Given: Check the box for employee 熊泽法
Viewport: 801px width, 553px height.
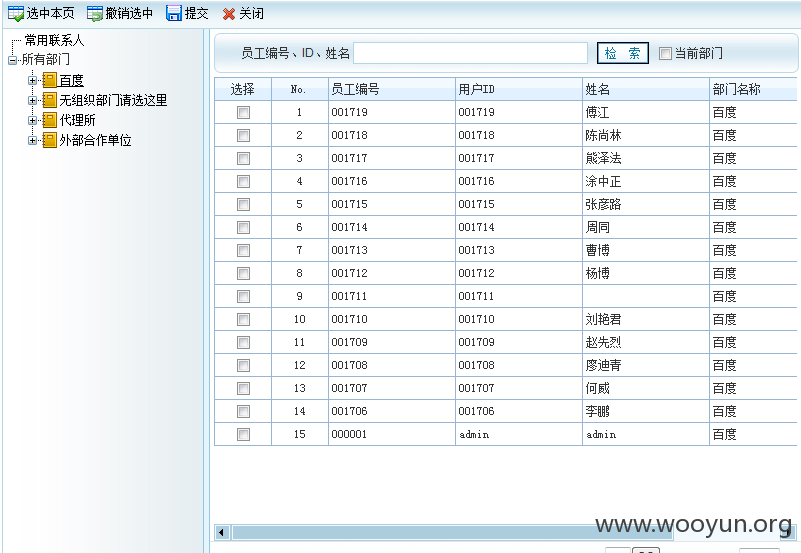Looking at the screenshot, I should [243, 158].
